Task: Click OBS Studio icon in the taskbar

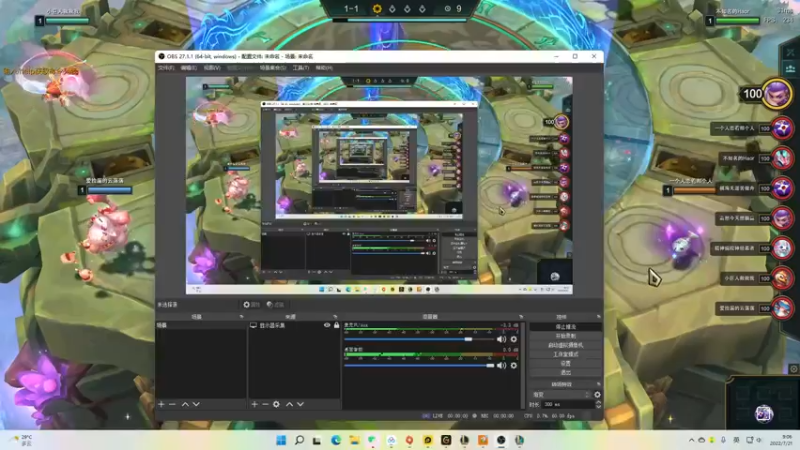Action: [x=501, y=440]
